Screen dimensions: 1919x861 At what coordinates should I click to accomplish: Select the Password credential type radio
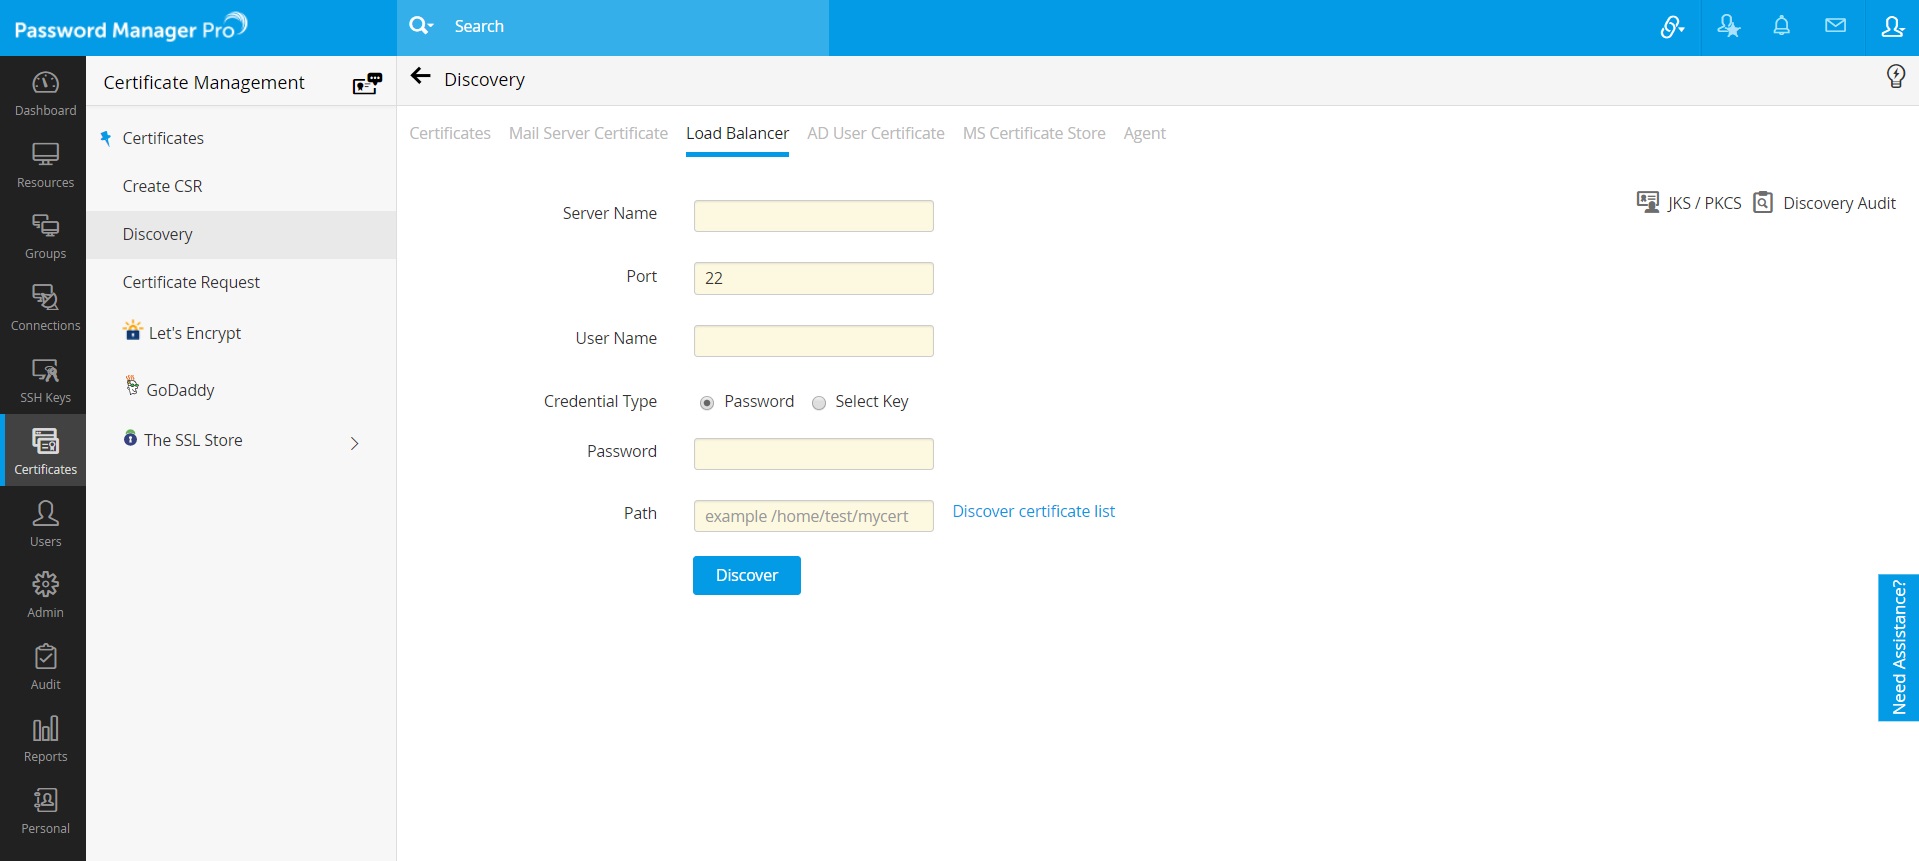click(x=707, y=403)
